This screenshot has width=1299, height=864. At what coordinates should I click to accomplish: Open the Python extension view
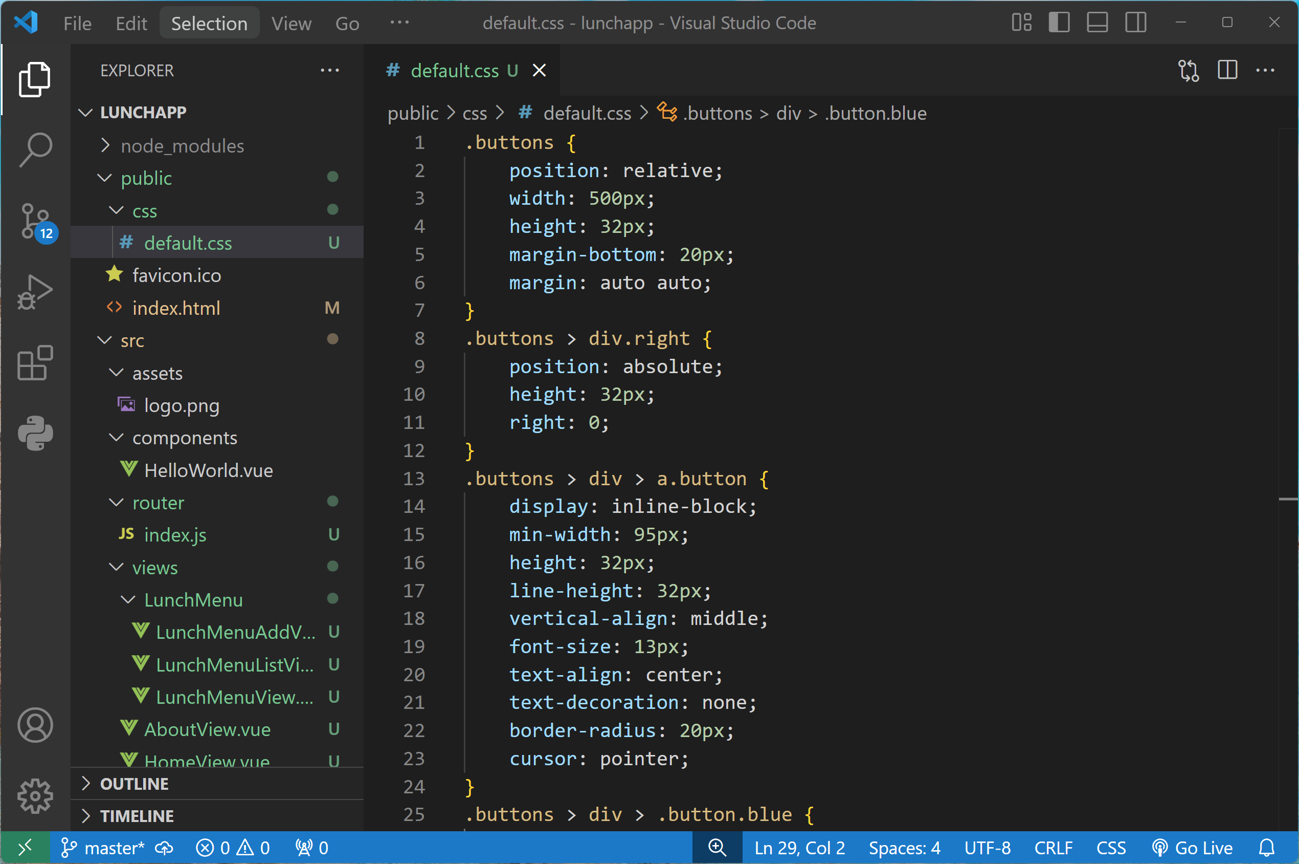[x=35, y=434]
